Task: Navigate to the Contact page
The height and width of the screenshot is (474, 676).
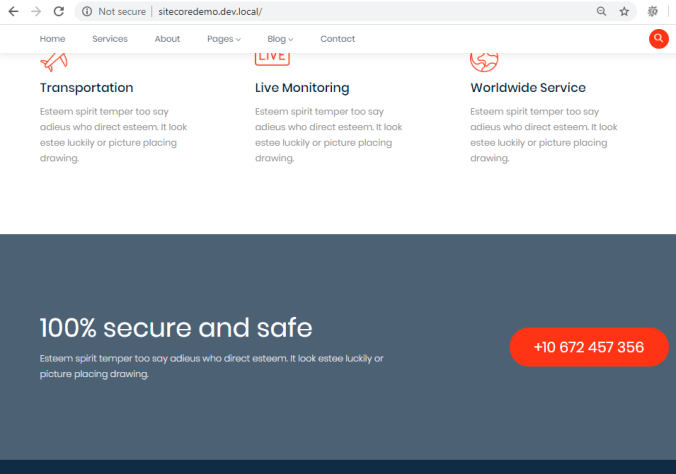Action: (x=337, y=39)
